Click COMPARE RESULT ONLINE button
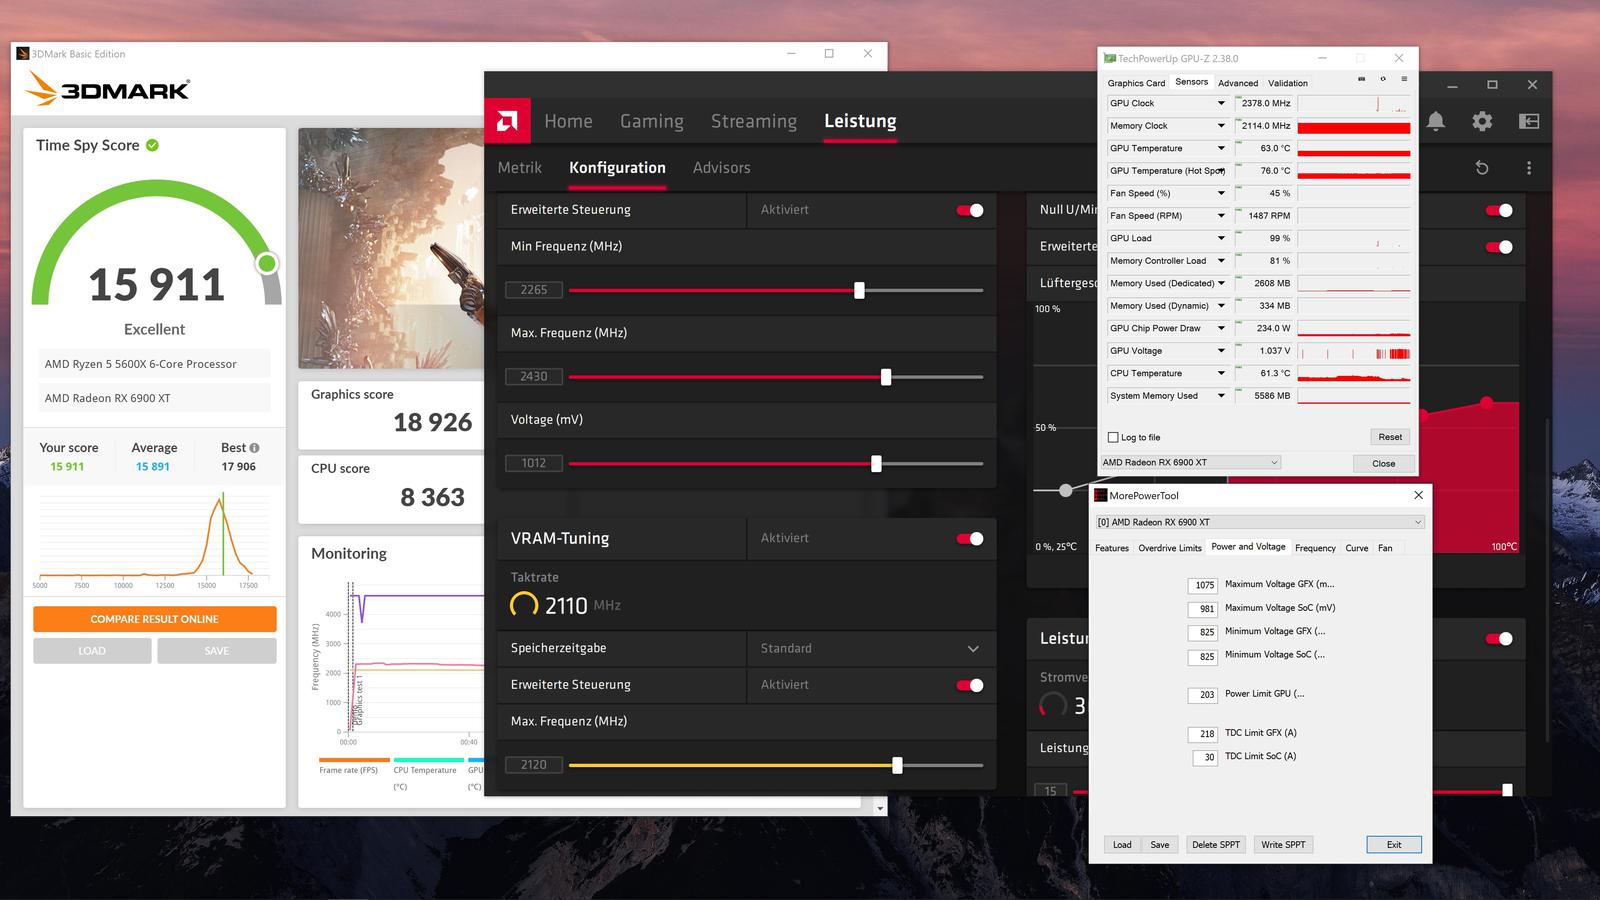1600x900 pixels. (x=155, y=619)
